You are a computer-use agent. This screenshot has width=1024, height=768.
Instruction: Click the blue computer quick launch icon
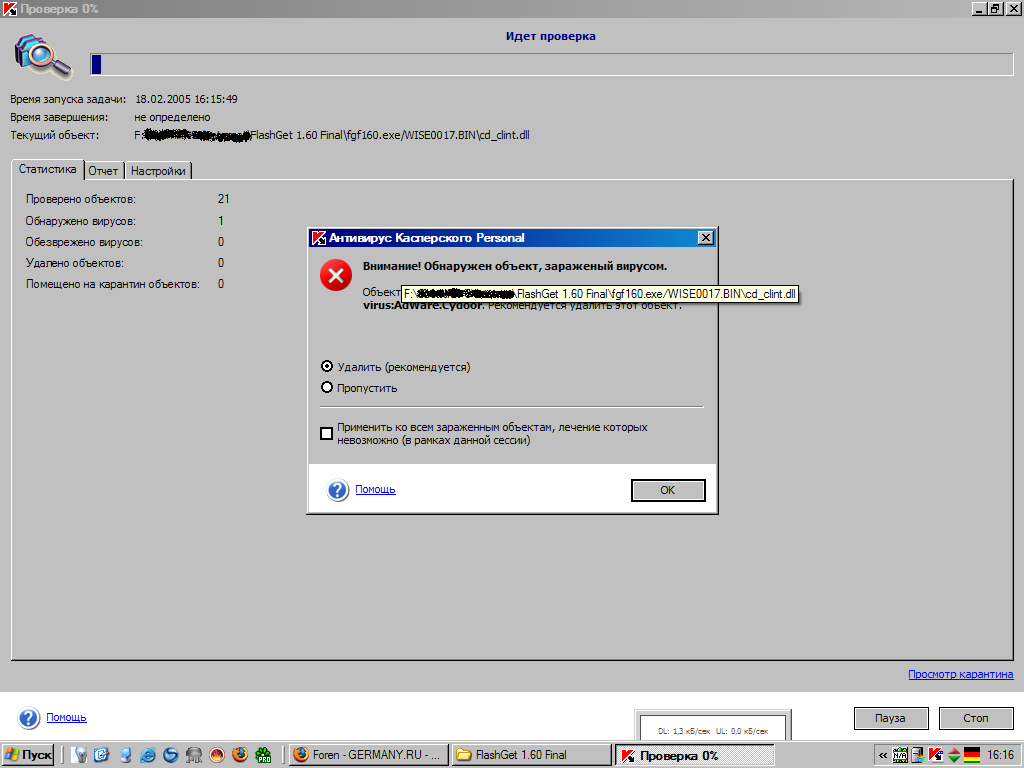click(x=125, y=755)
